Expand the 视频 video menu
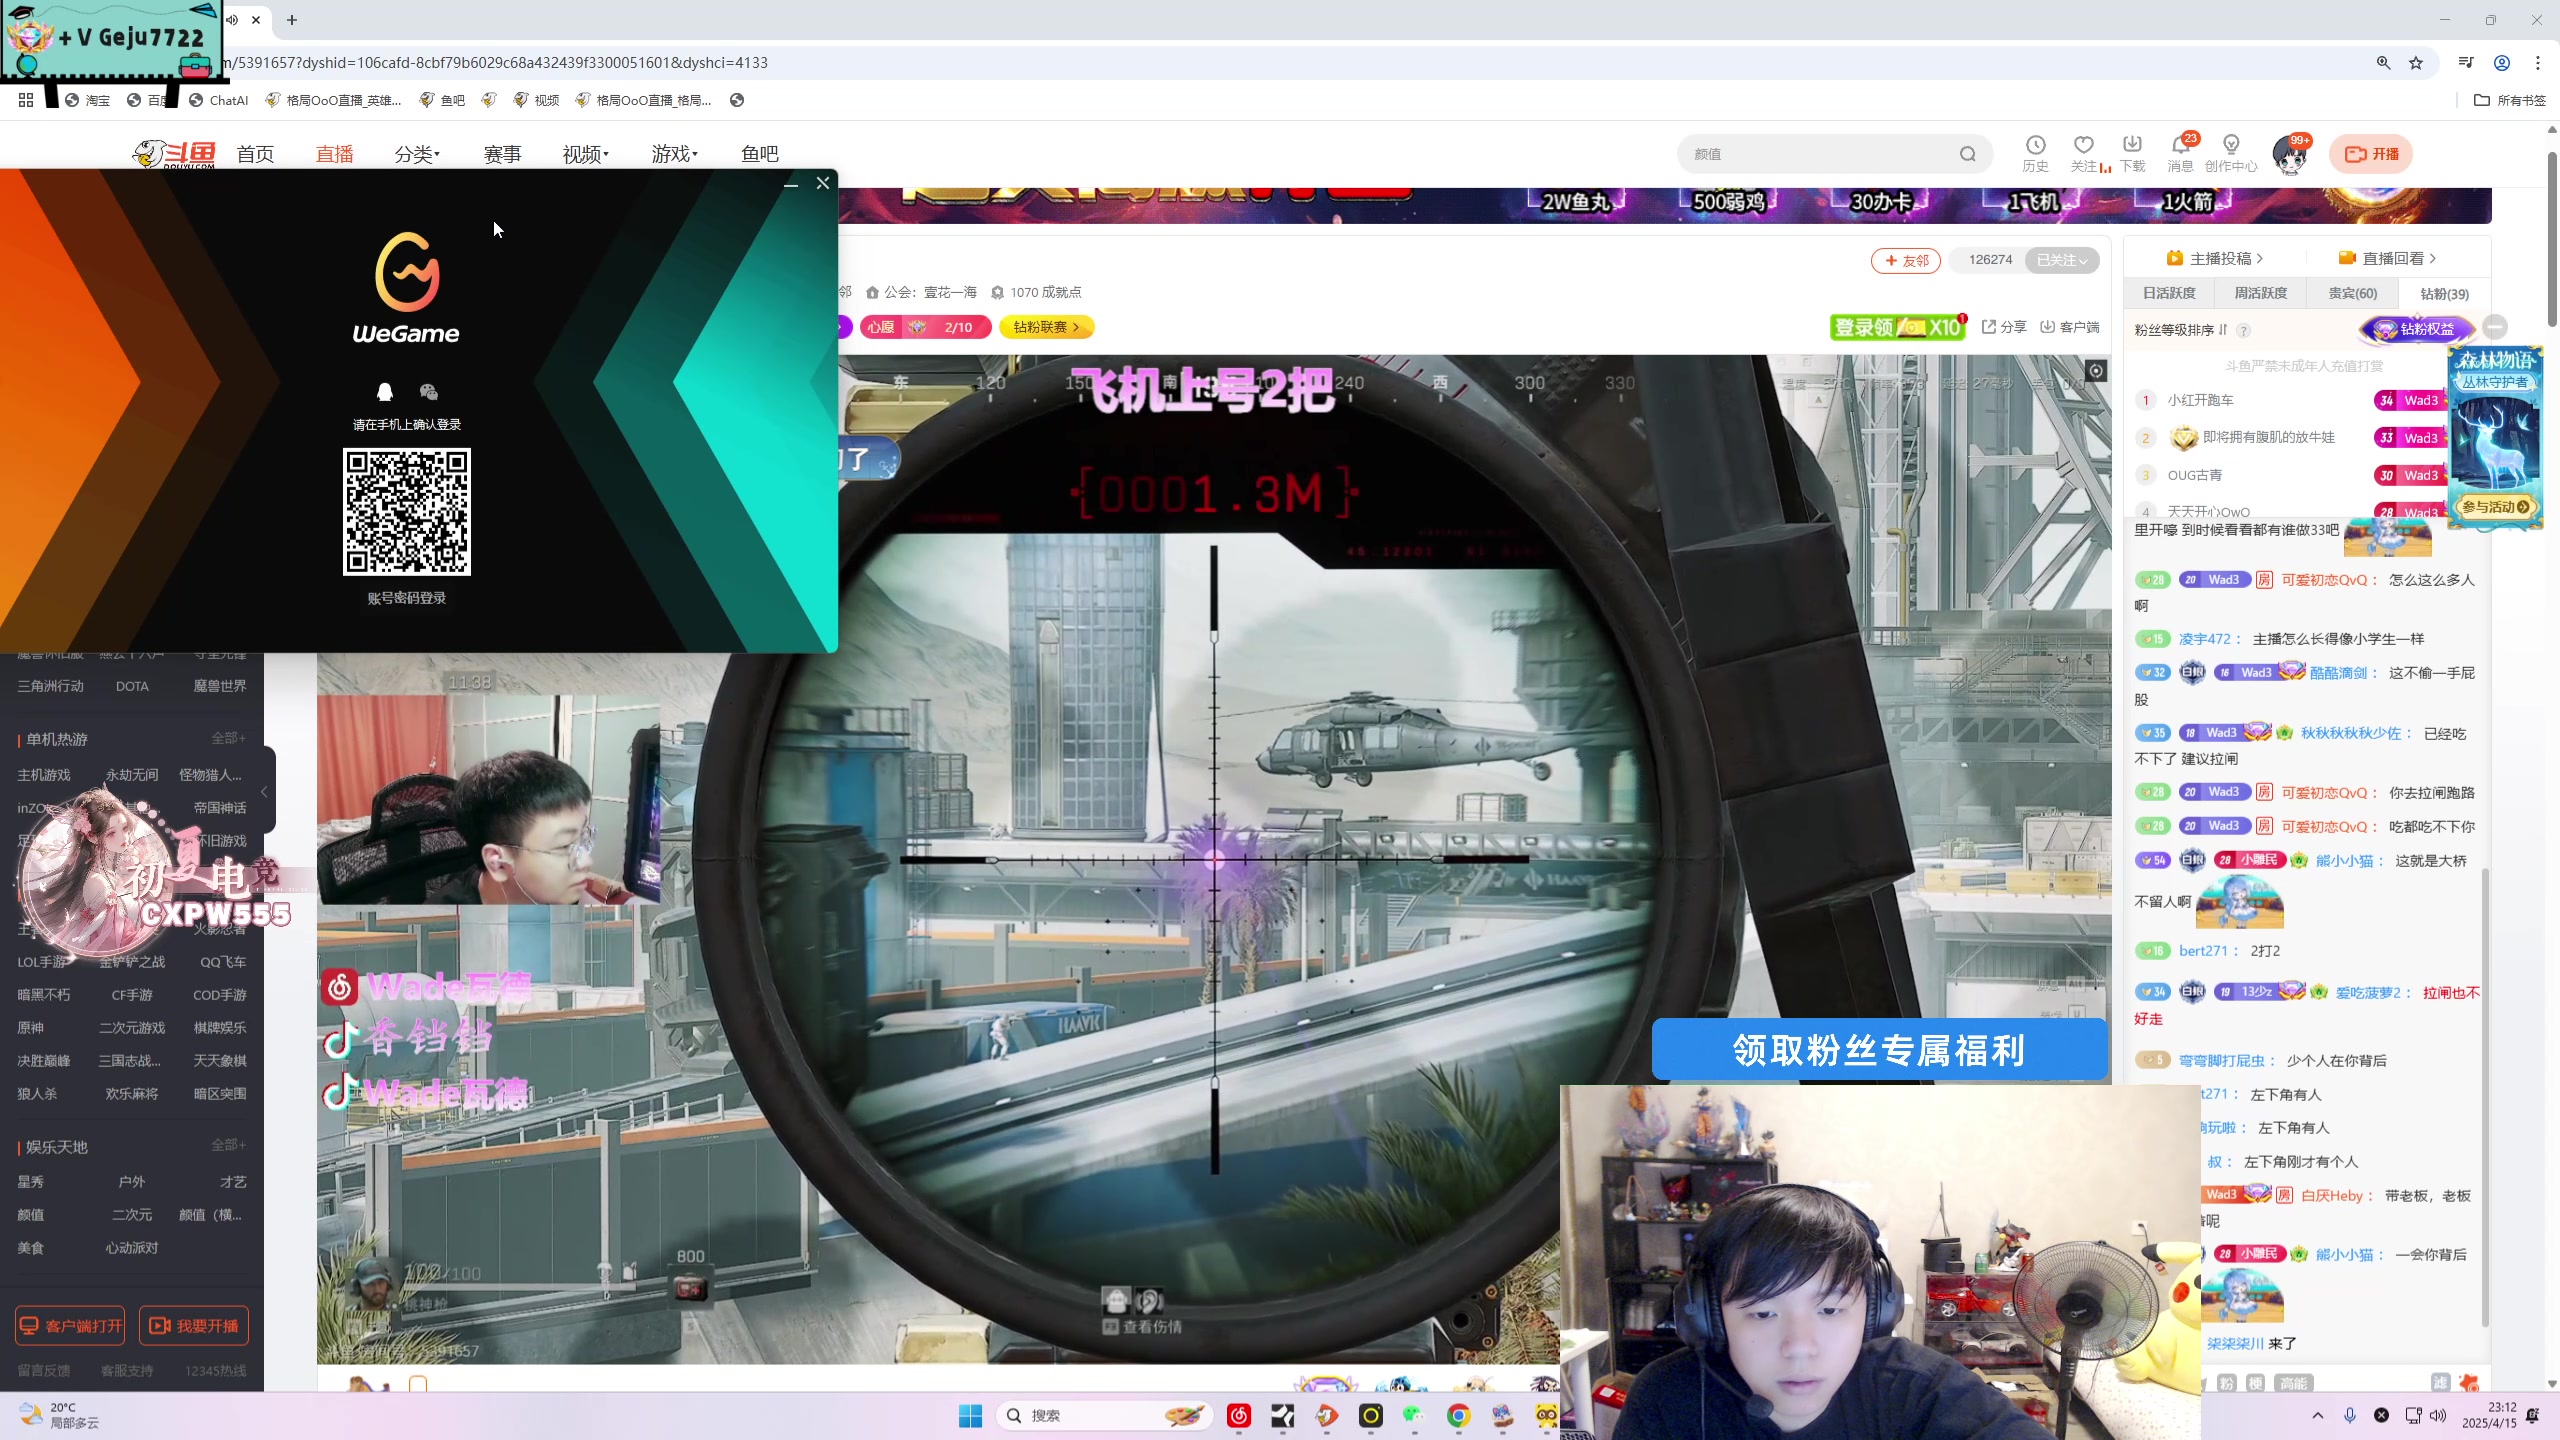The width and height of the screenshot is (2560, 1440). (585, 154)
